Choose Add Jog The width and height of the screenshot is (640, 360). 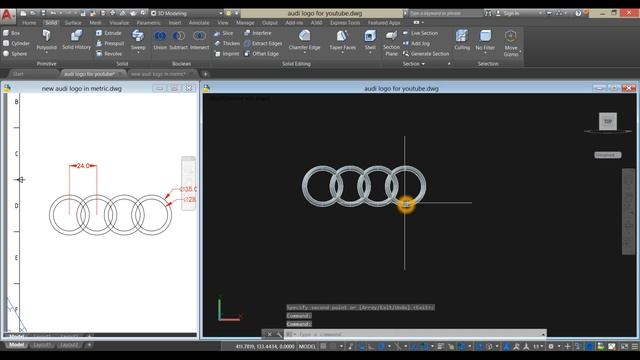click(x=416, y=43)
